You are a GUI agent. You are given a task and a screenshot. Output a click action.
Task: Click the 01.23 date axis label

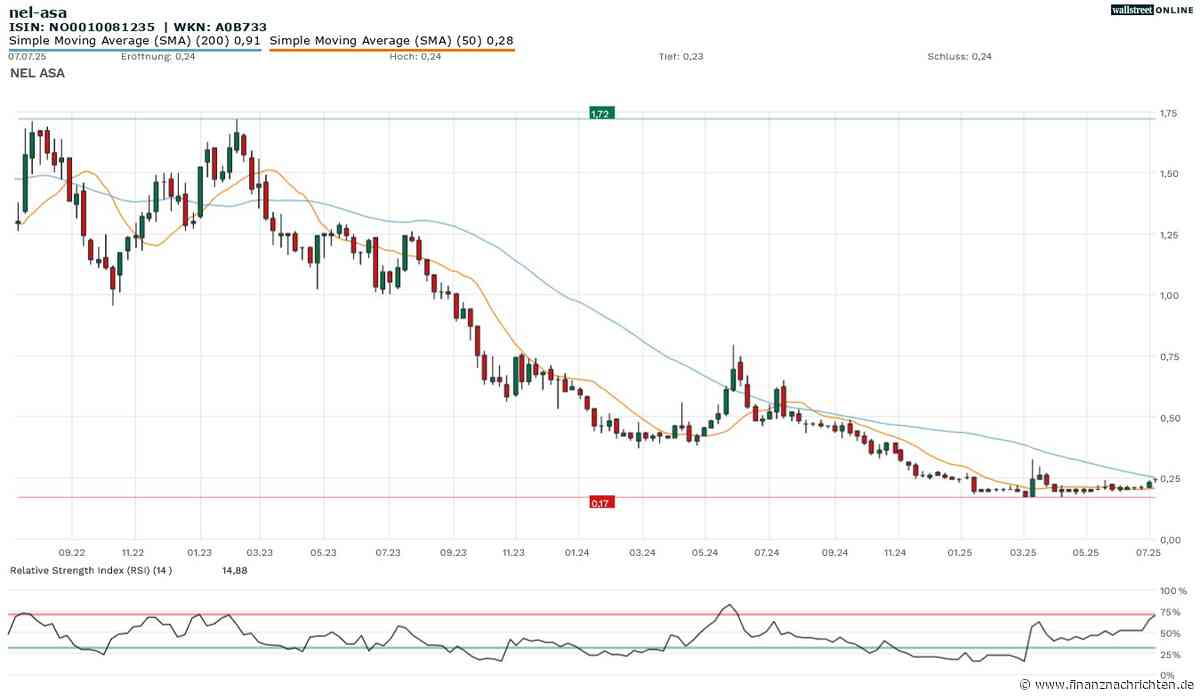tap(199, 552)
